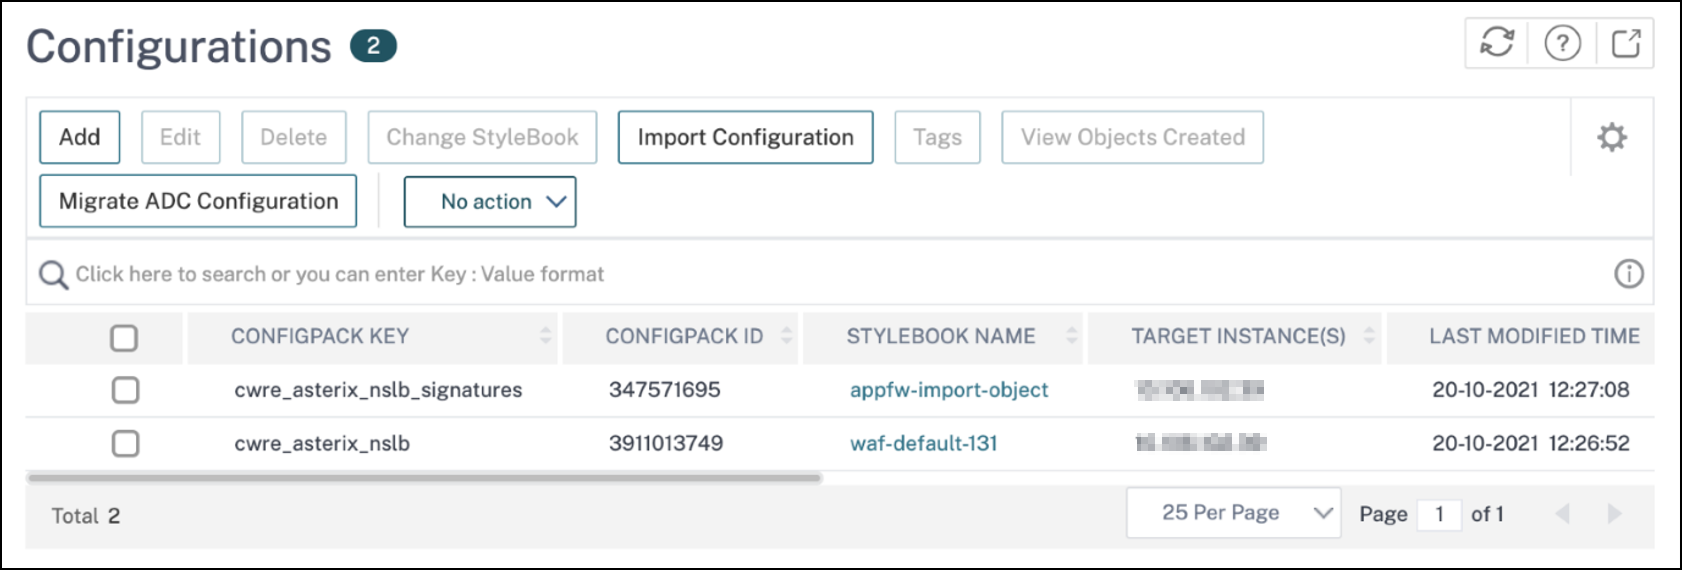Image resolution: width=1682 pixels, height=570 pixels.
Task: Click the Import Configuration button
Action: coord(745,137)
